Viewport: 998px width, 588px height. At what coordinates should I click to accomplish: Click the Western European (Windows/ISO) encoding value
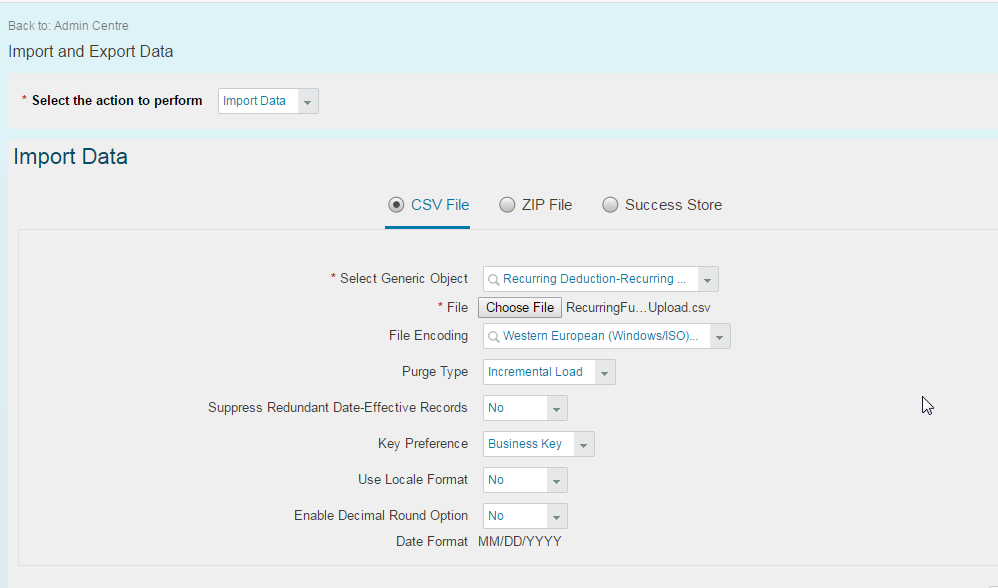[600, 336]
